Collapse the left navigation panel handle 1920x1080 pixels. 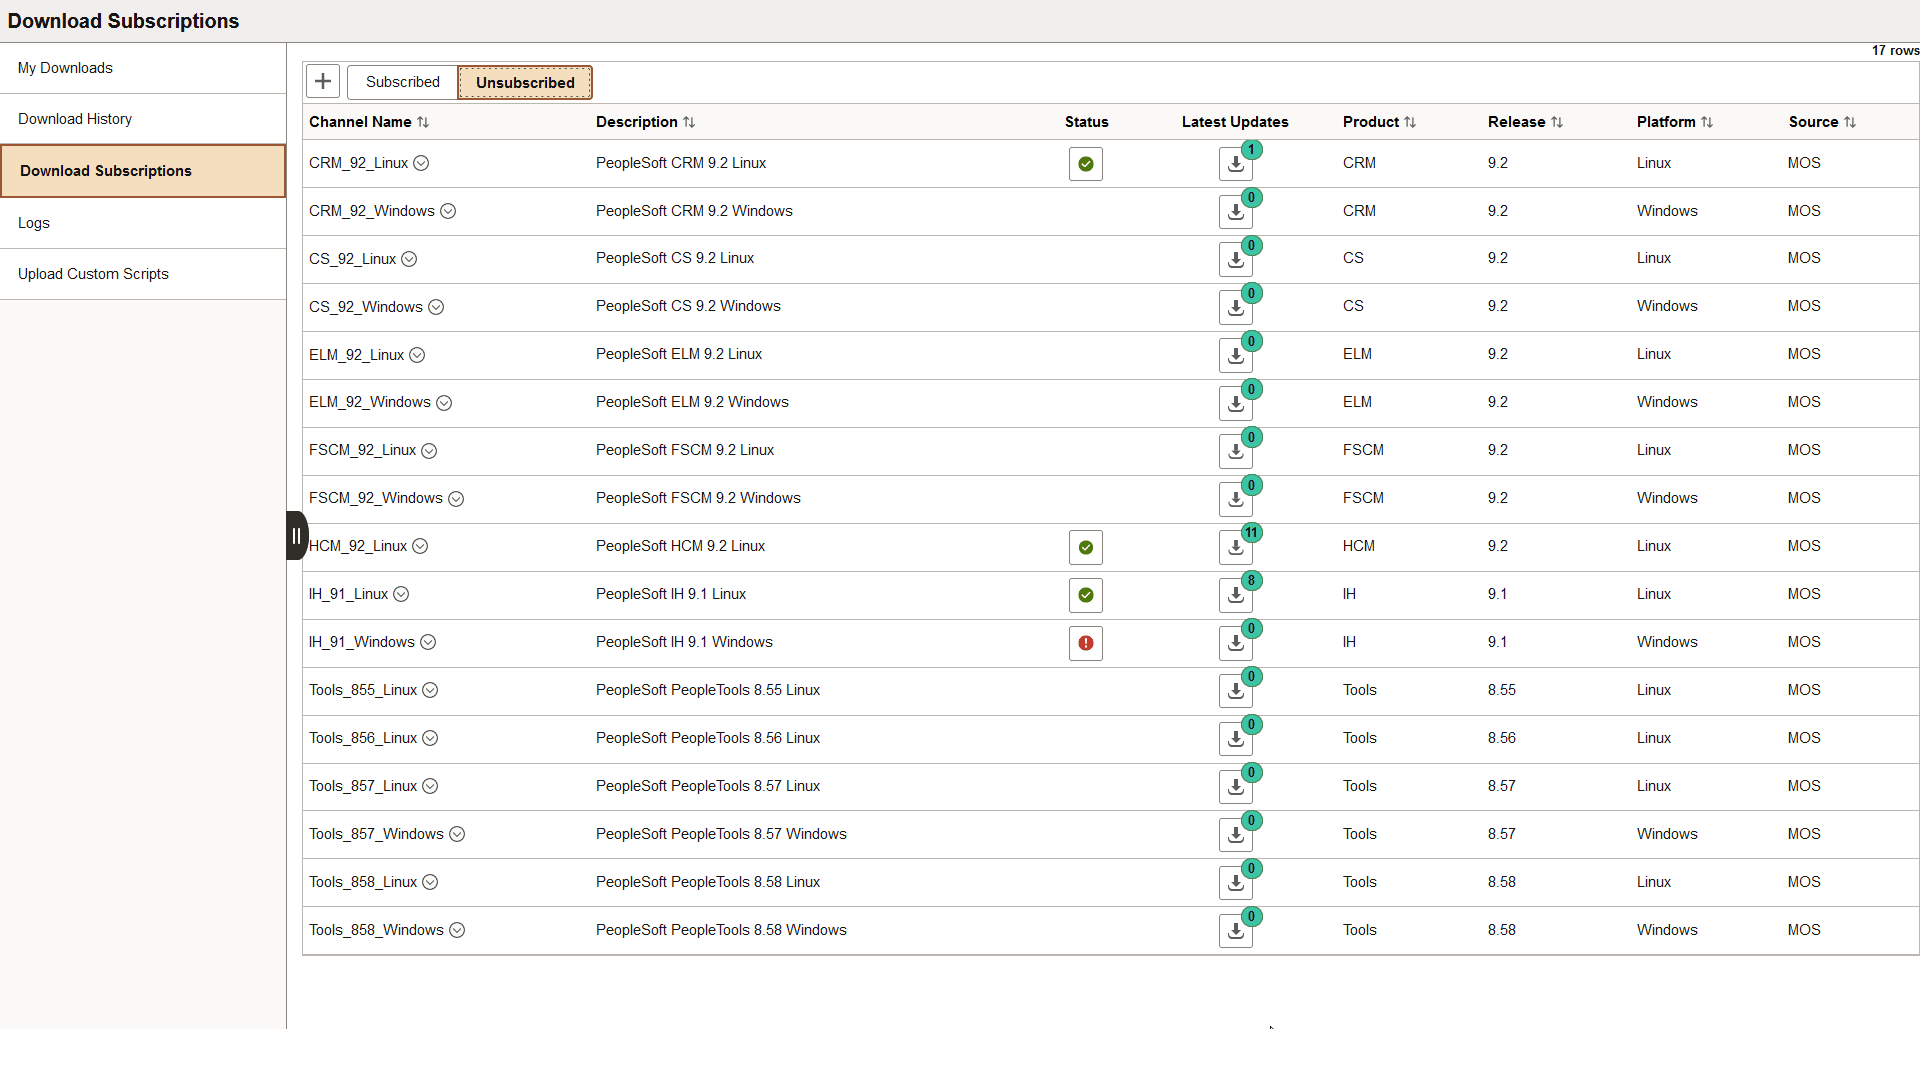click(x=296, y=535)
